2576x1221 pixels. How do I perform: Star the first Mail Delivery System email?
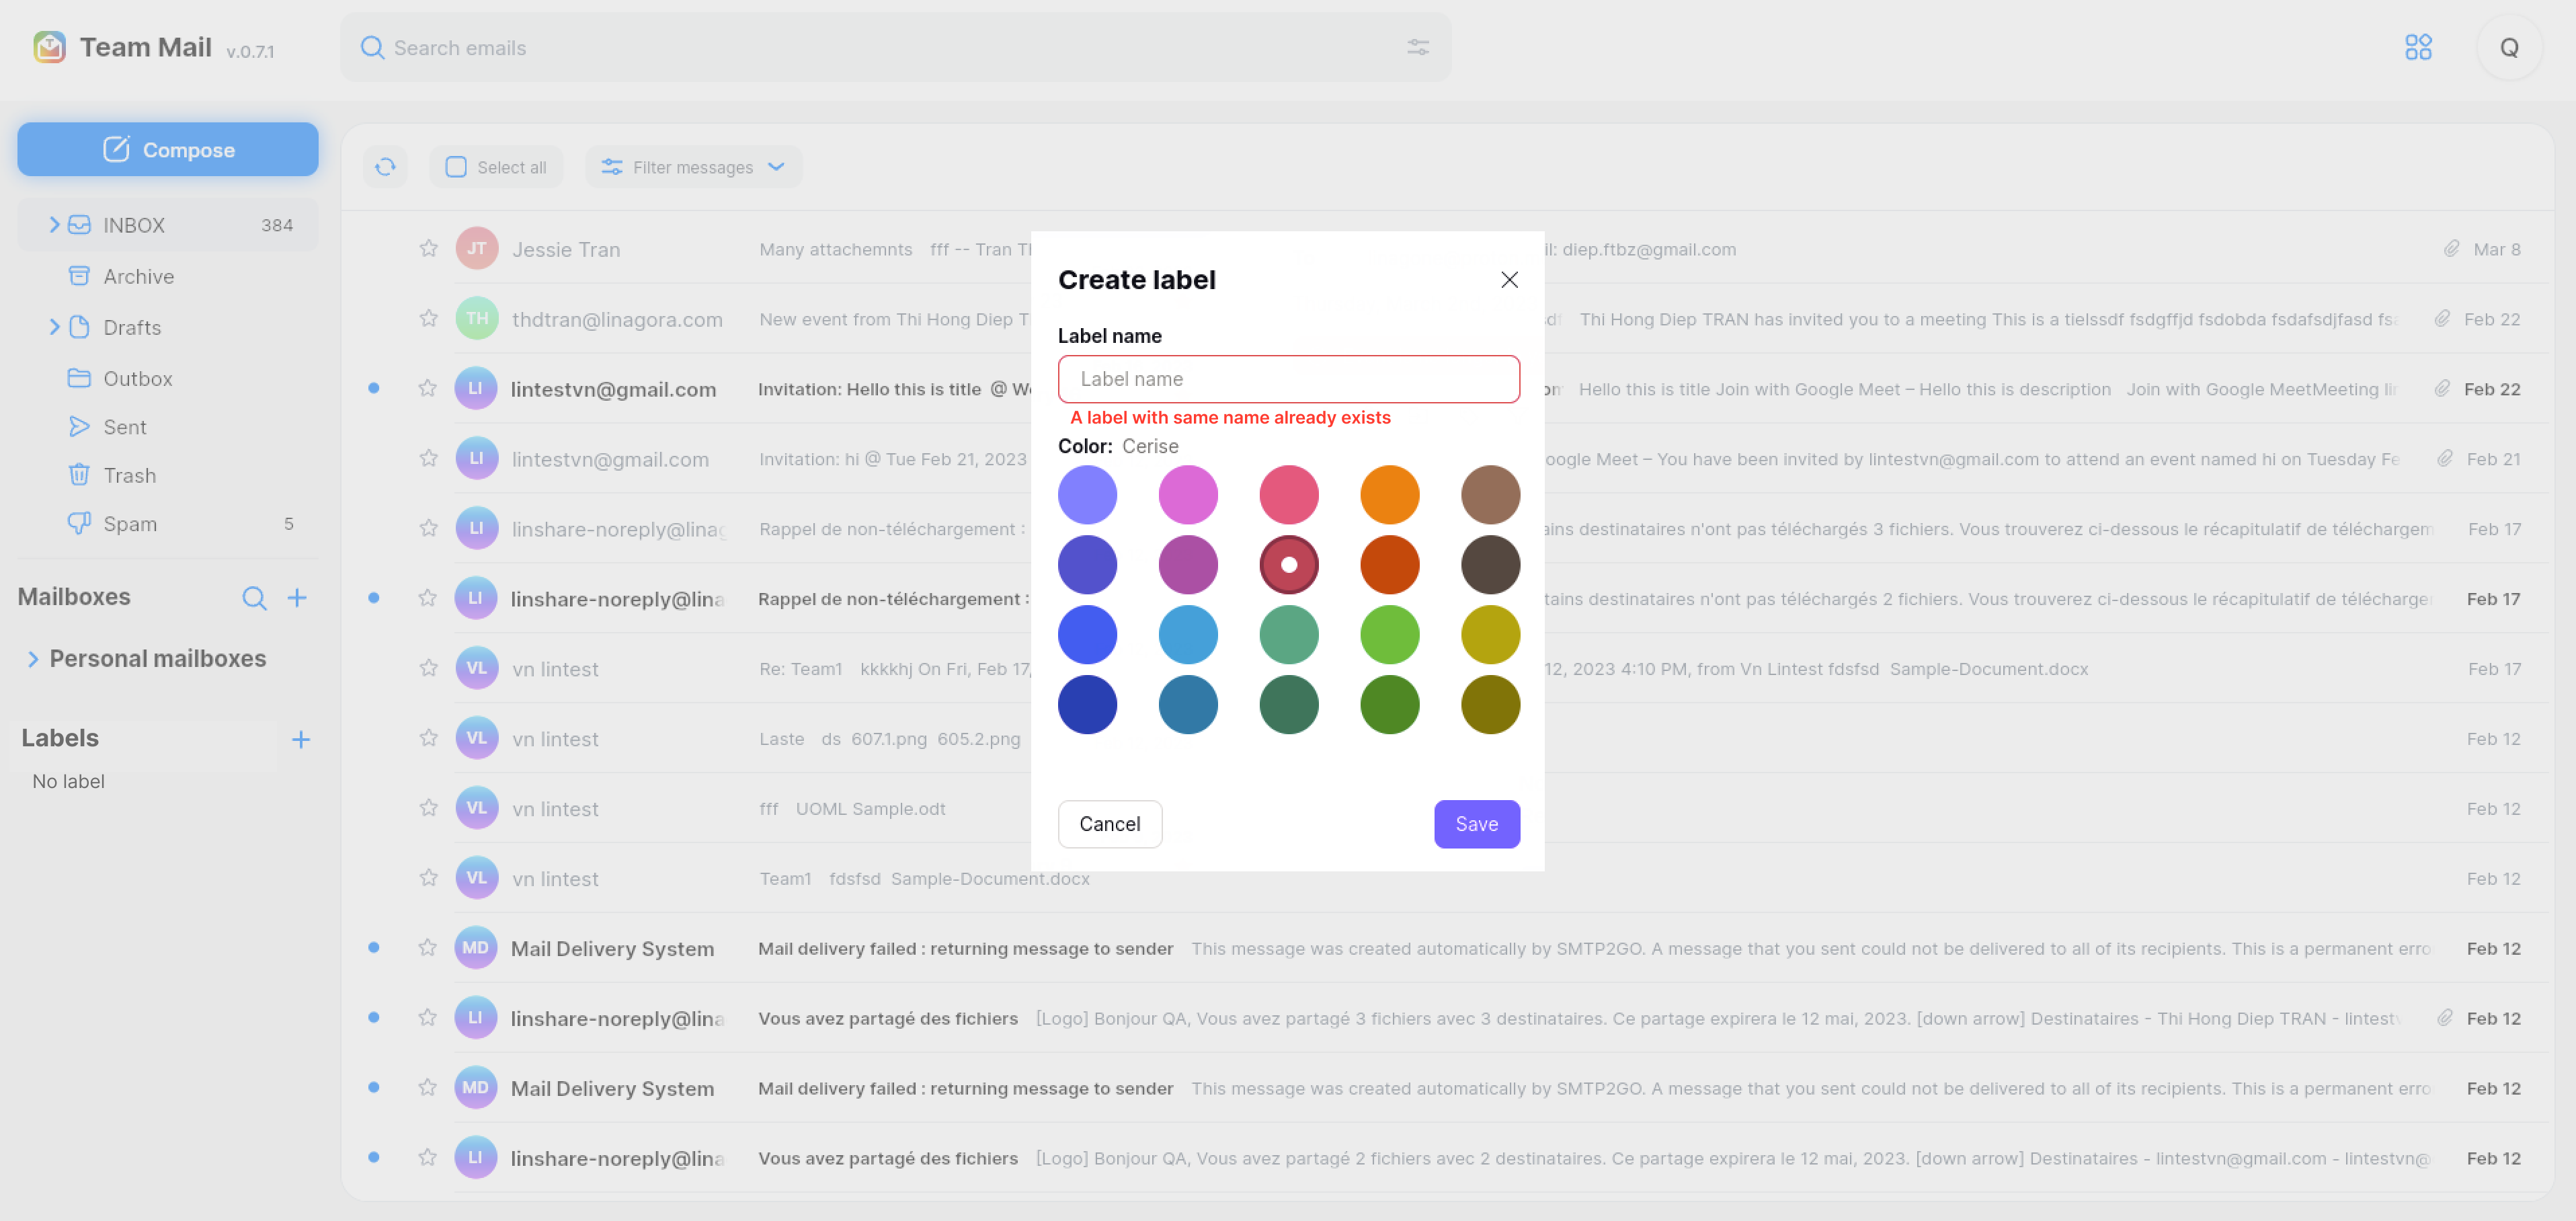click(x=428, y=948)
